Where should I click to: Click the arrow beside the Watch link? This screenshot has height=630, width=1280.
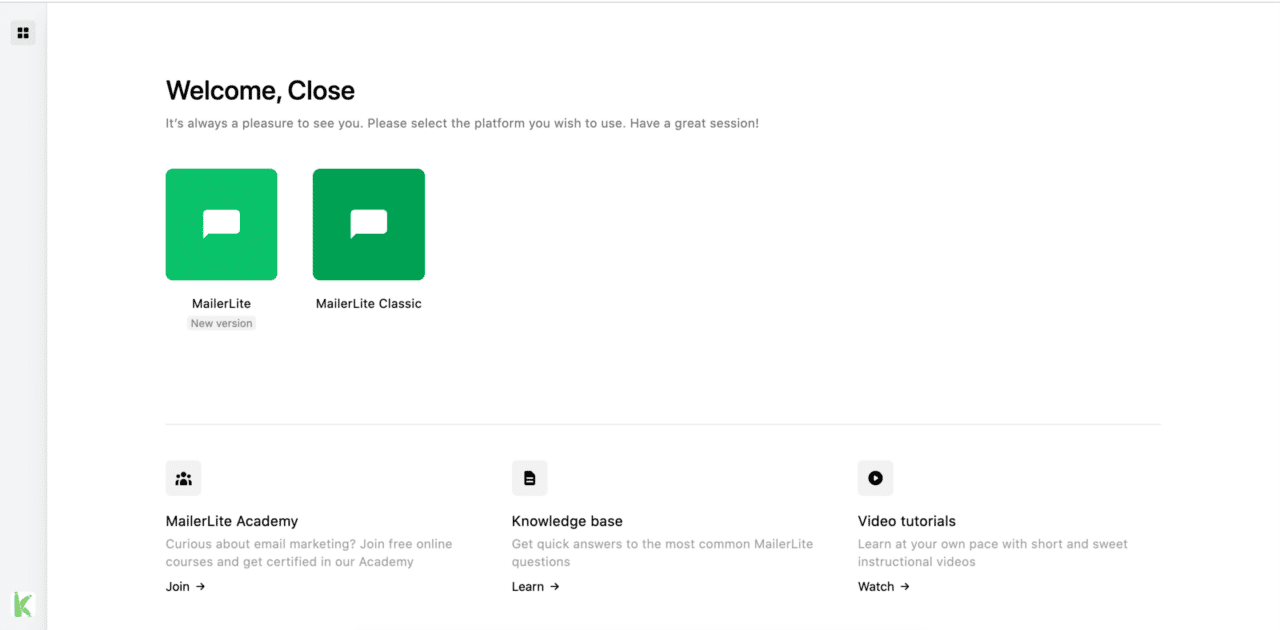click(904, 586)
